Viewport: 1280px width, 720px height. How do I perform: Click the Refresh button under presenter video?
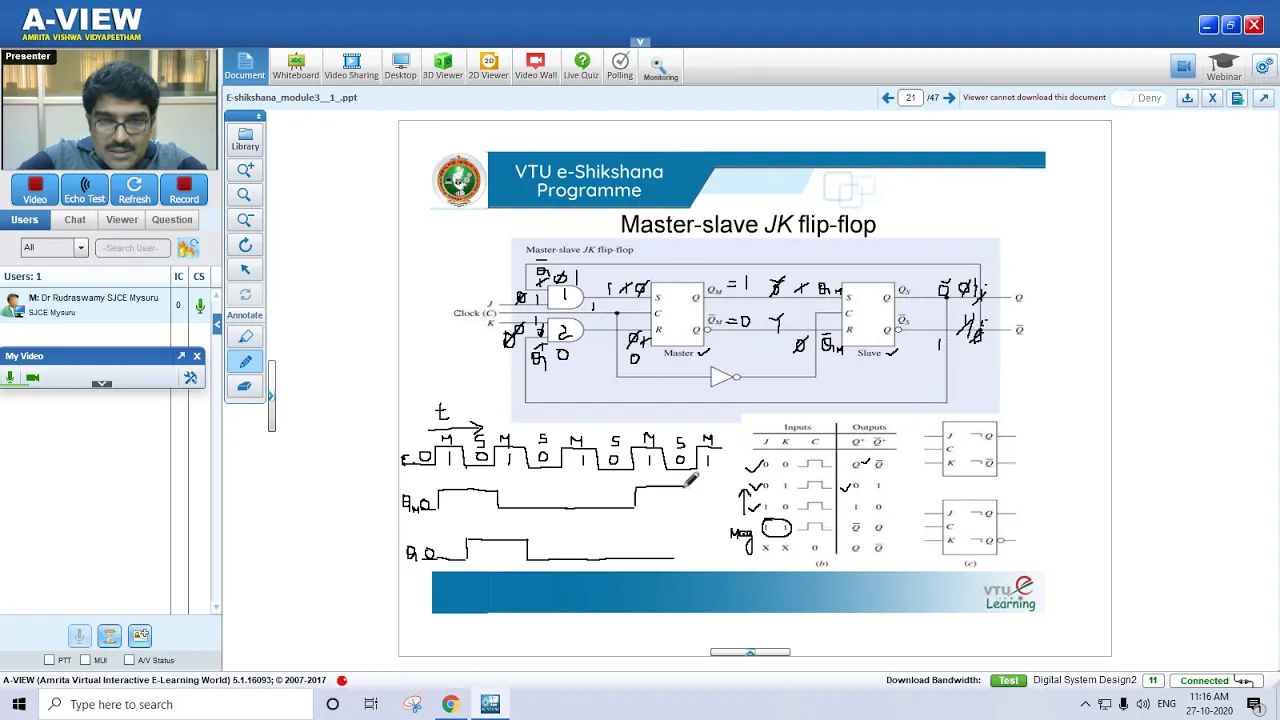[134, 190]
